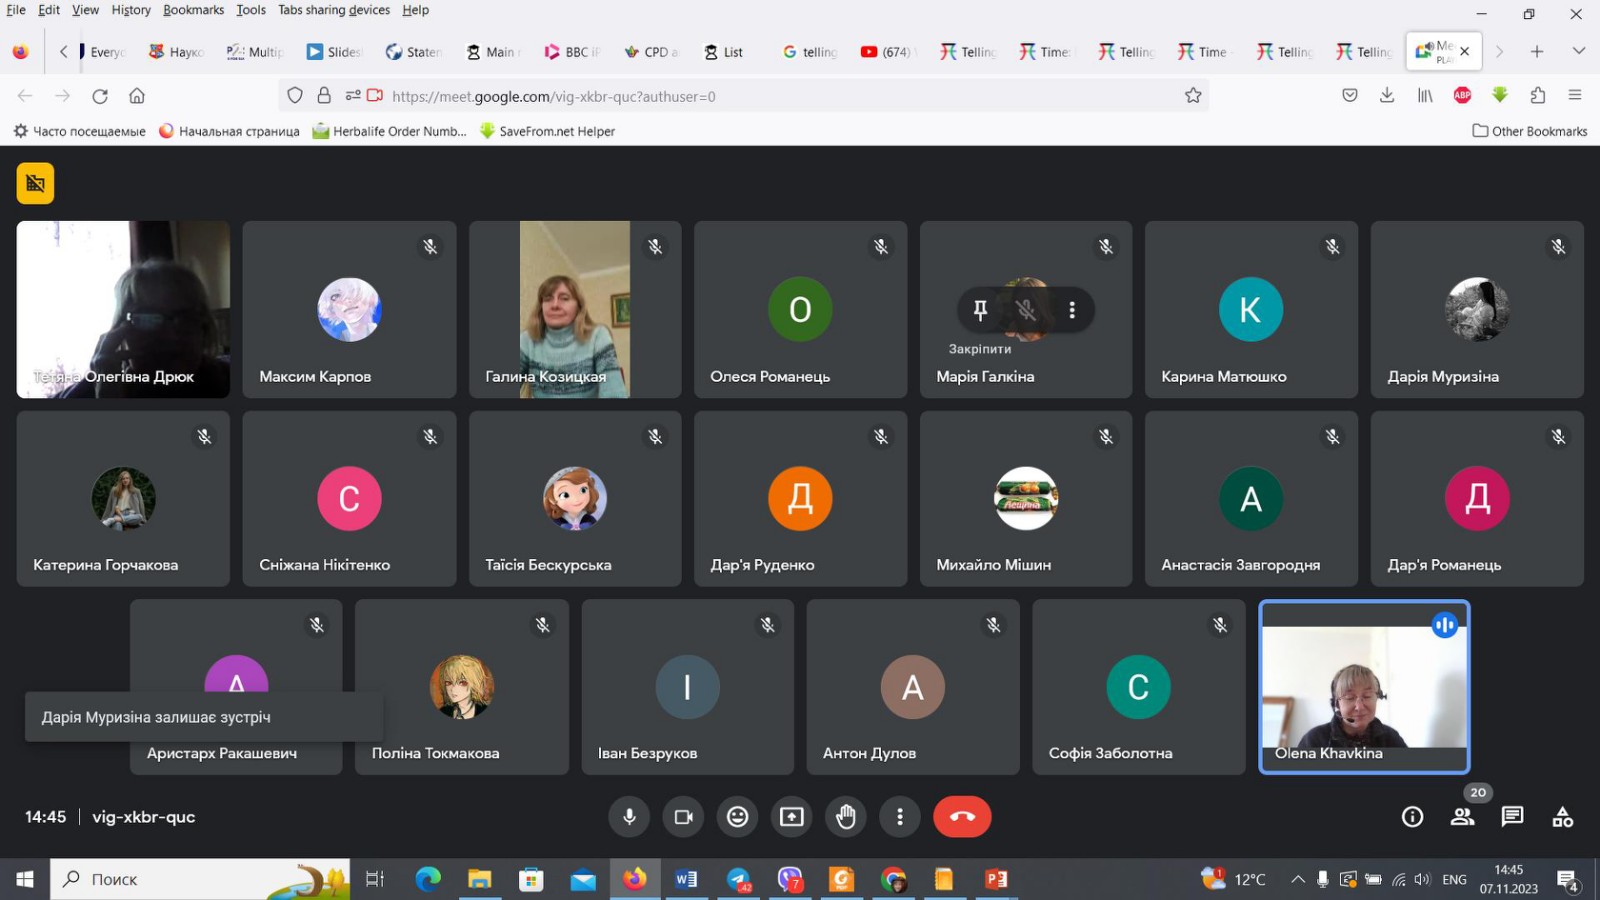Click the leave call red button
This screenshot has width=1600, height=900.
[x=961, y=817]
